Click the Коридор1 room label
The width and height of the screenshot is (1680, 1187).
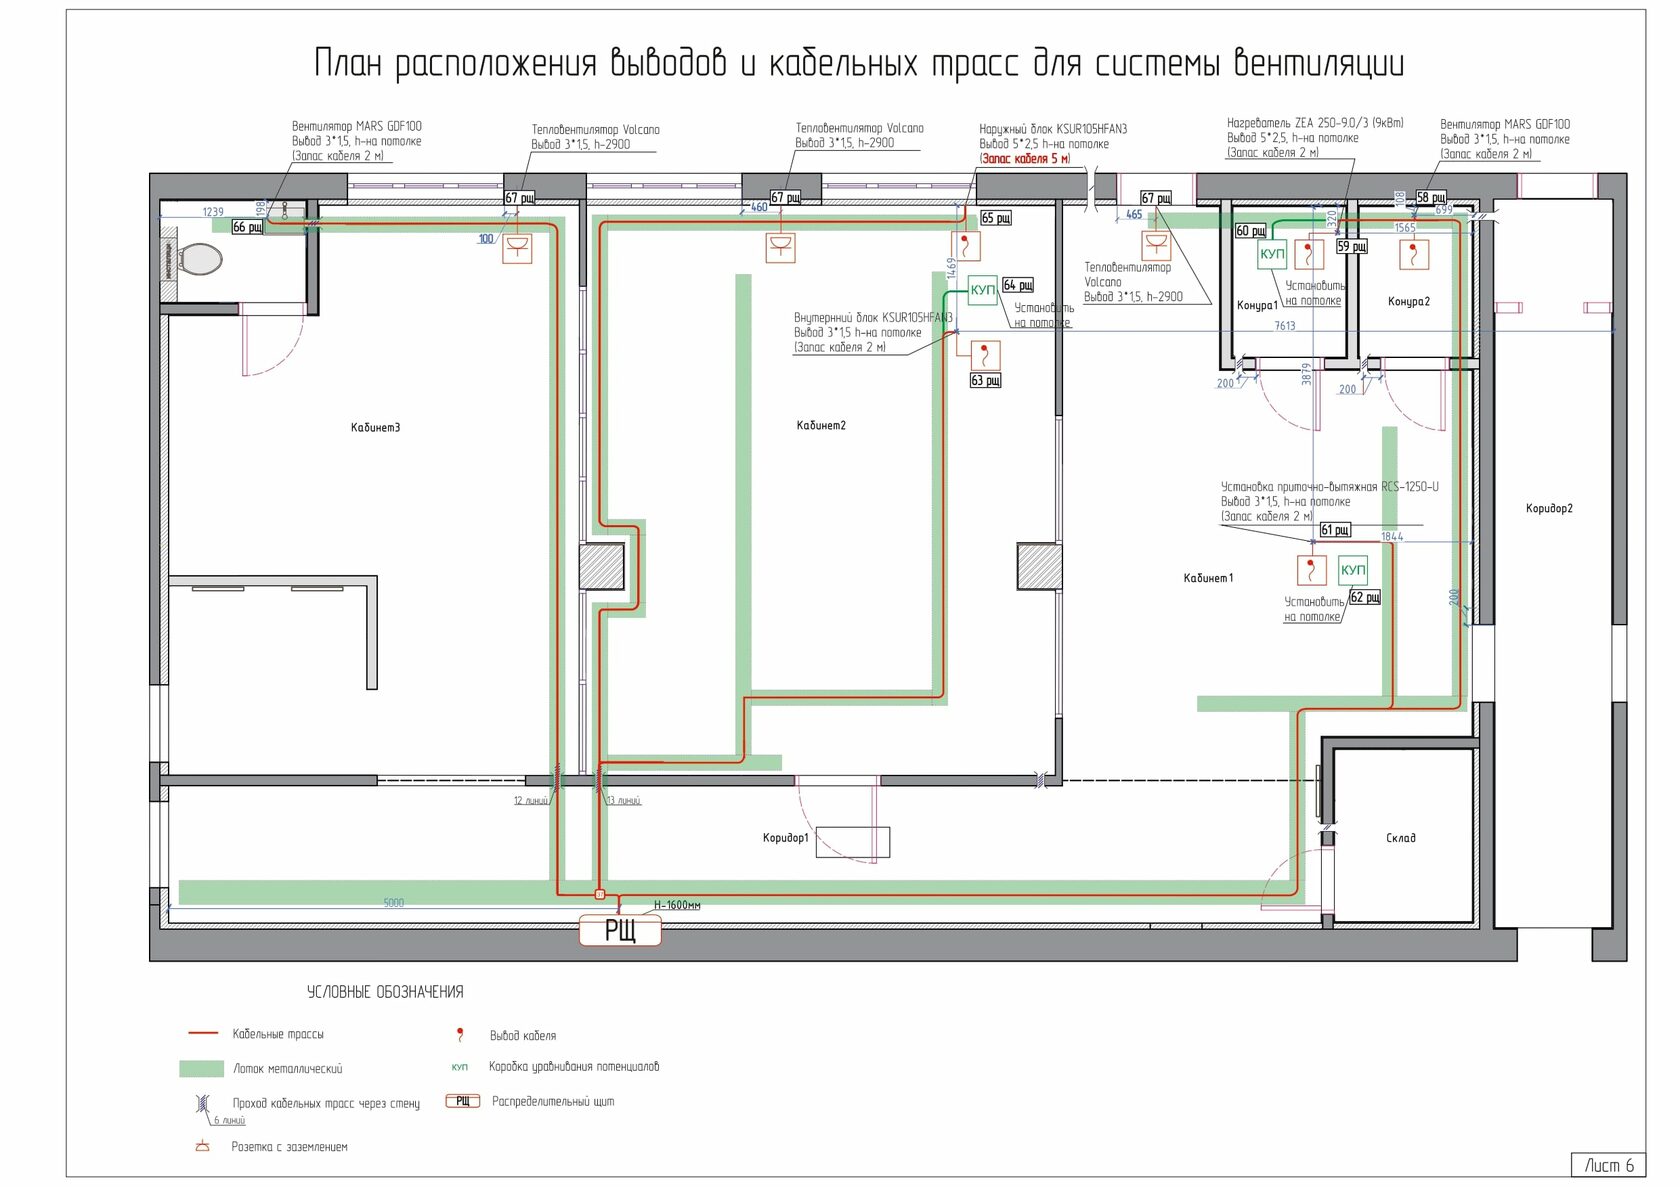click(x=785, y=837)
